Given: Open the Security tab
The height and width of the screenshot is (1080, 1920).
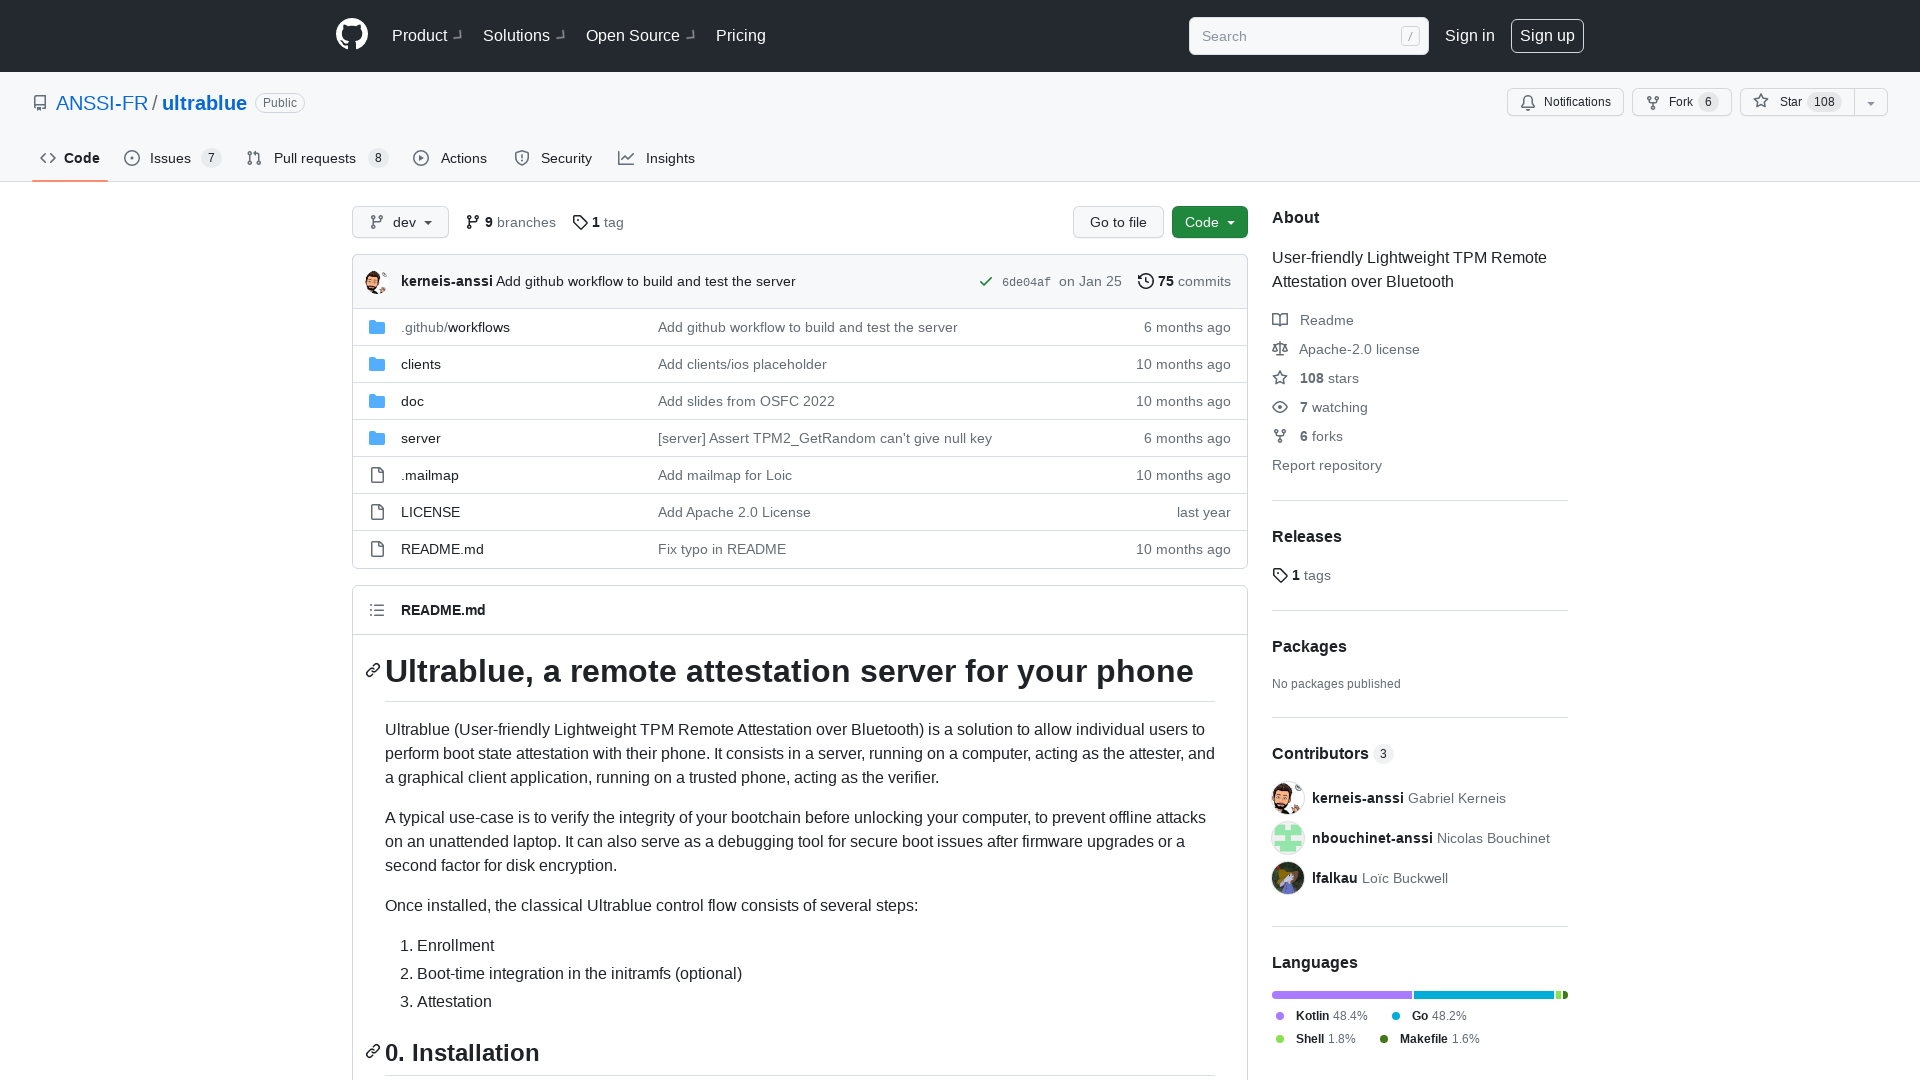Looking at the screenshot, I should 553,158.
